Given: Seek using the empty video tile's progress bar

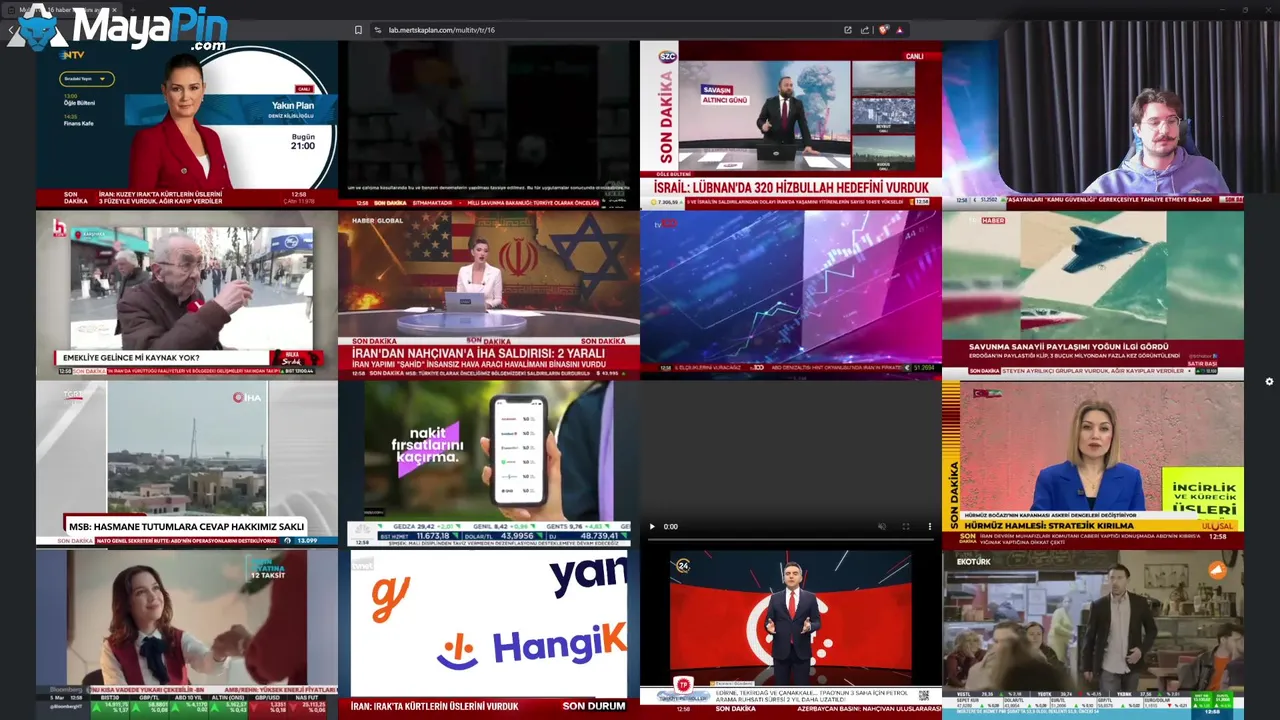Looking at the screenshot, I should (790, 540).
